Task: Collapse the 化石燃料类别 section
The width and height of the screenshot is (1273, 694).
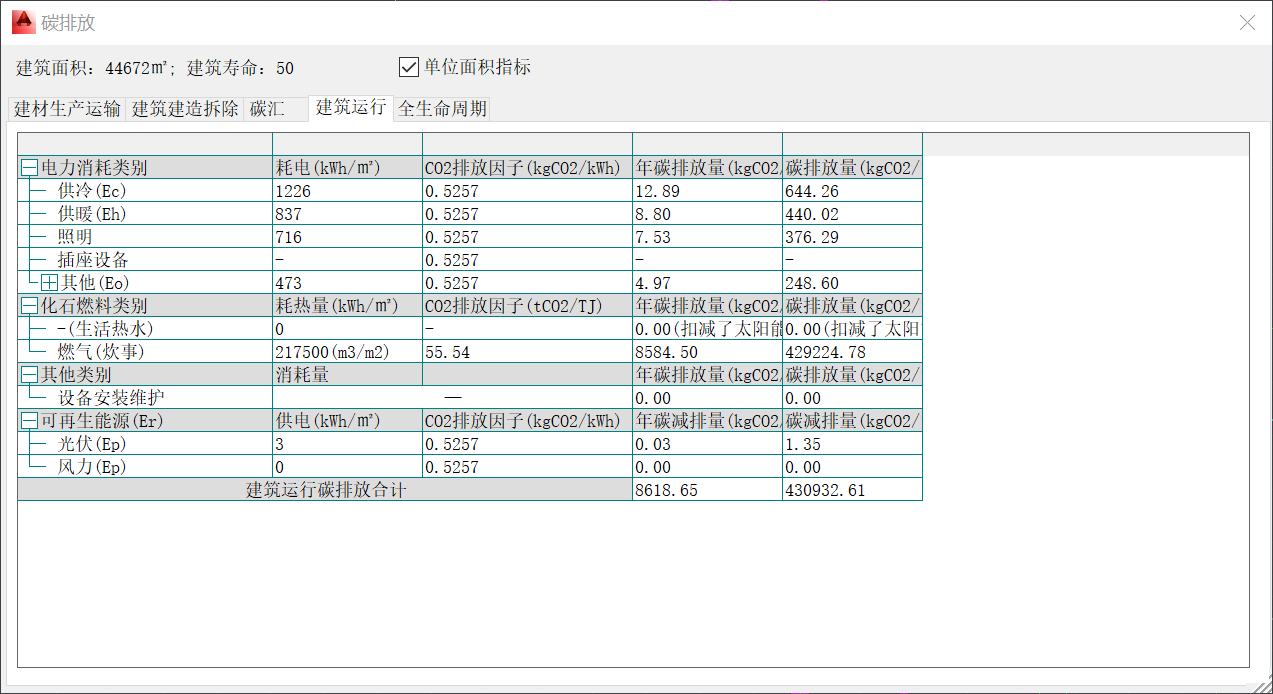Action: coord(30,306)
